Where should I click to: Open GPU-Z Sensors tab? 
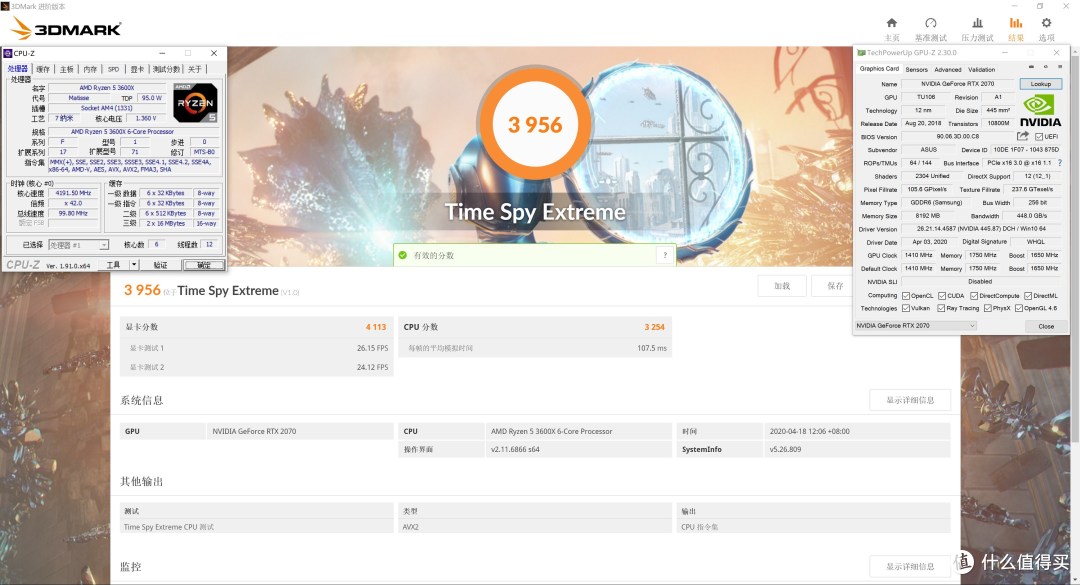point(916,70)
